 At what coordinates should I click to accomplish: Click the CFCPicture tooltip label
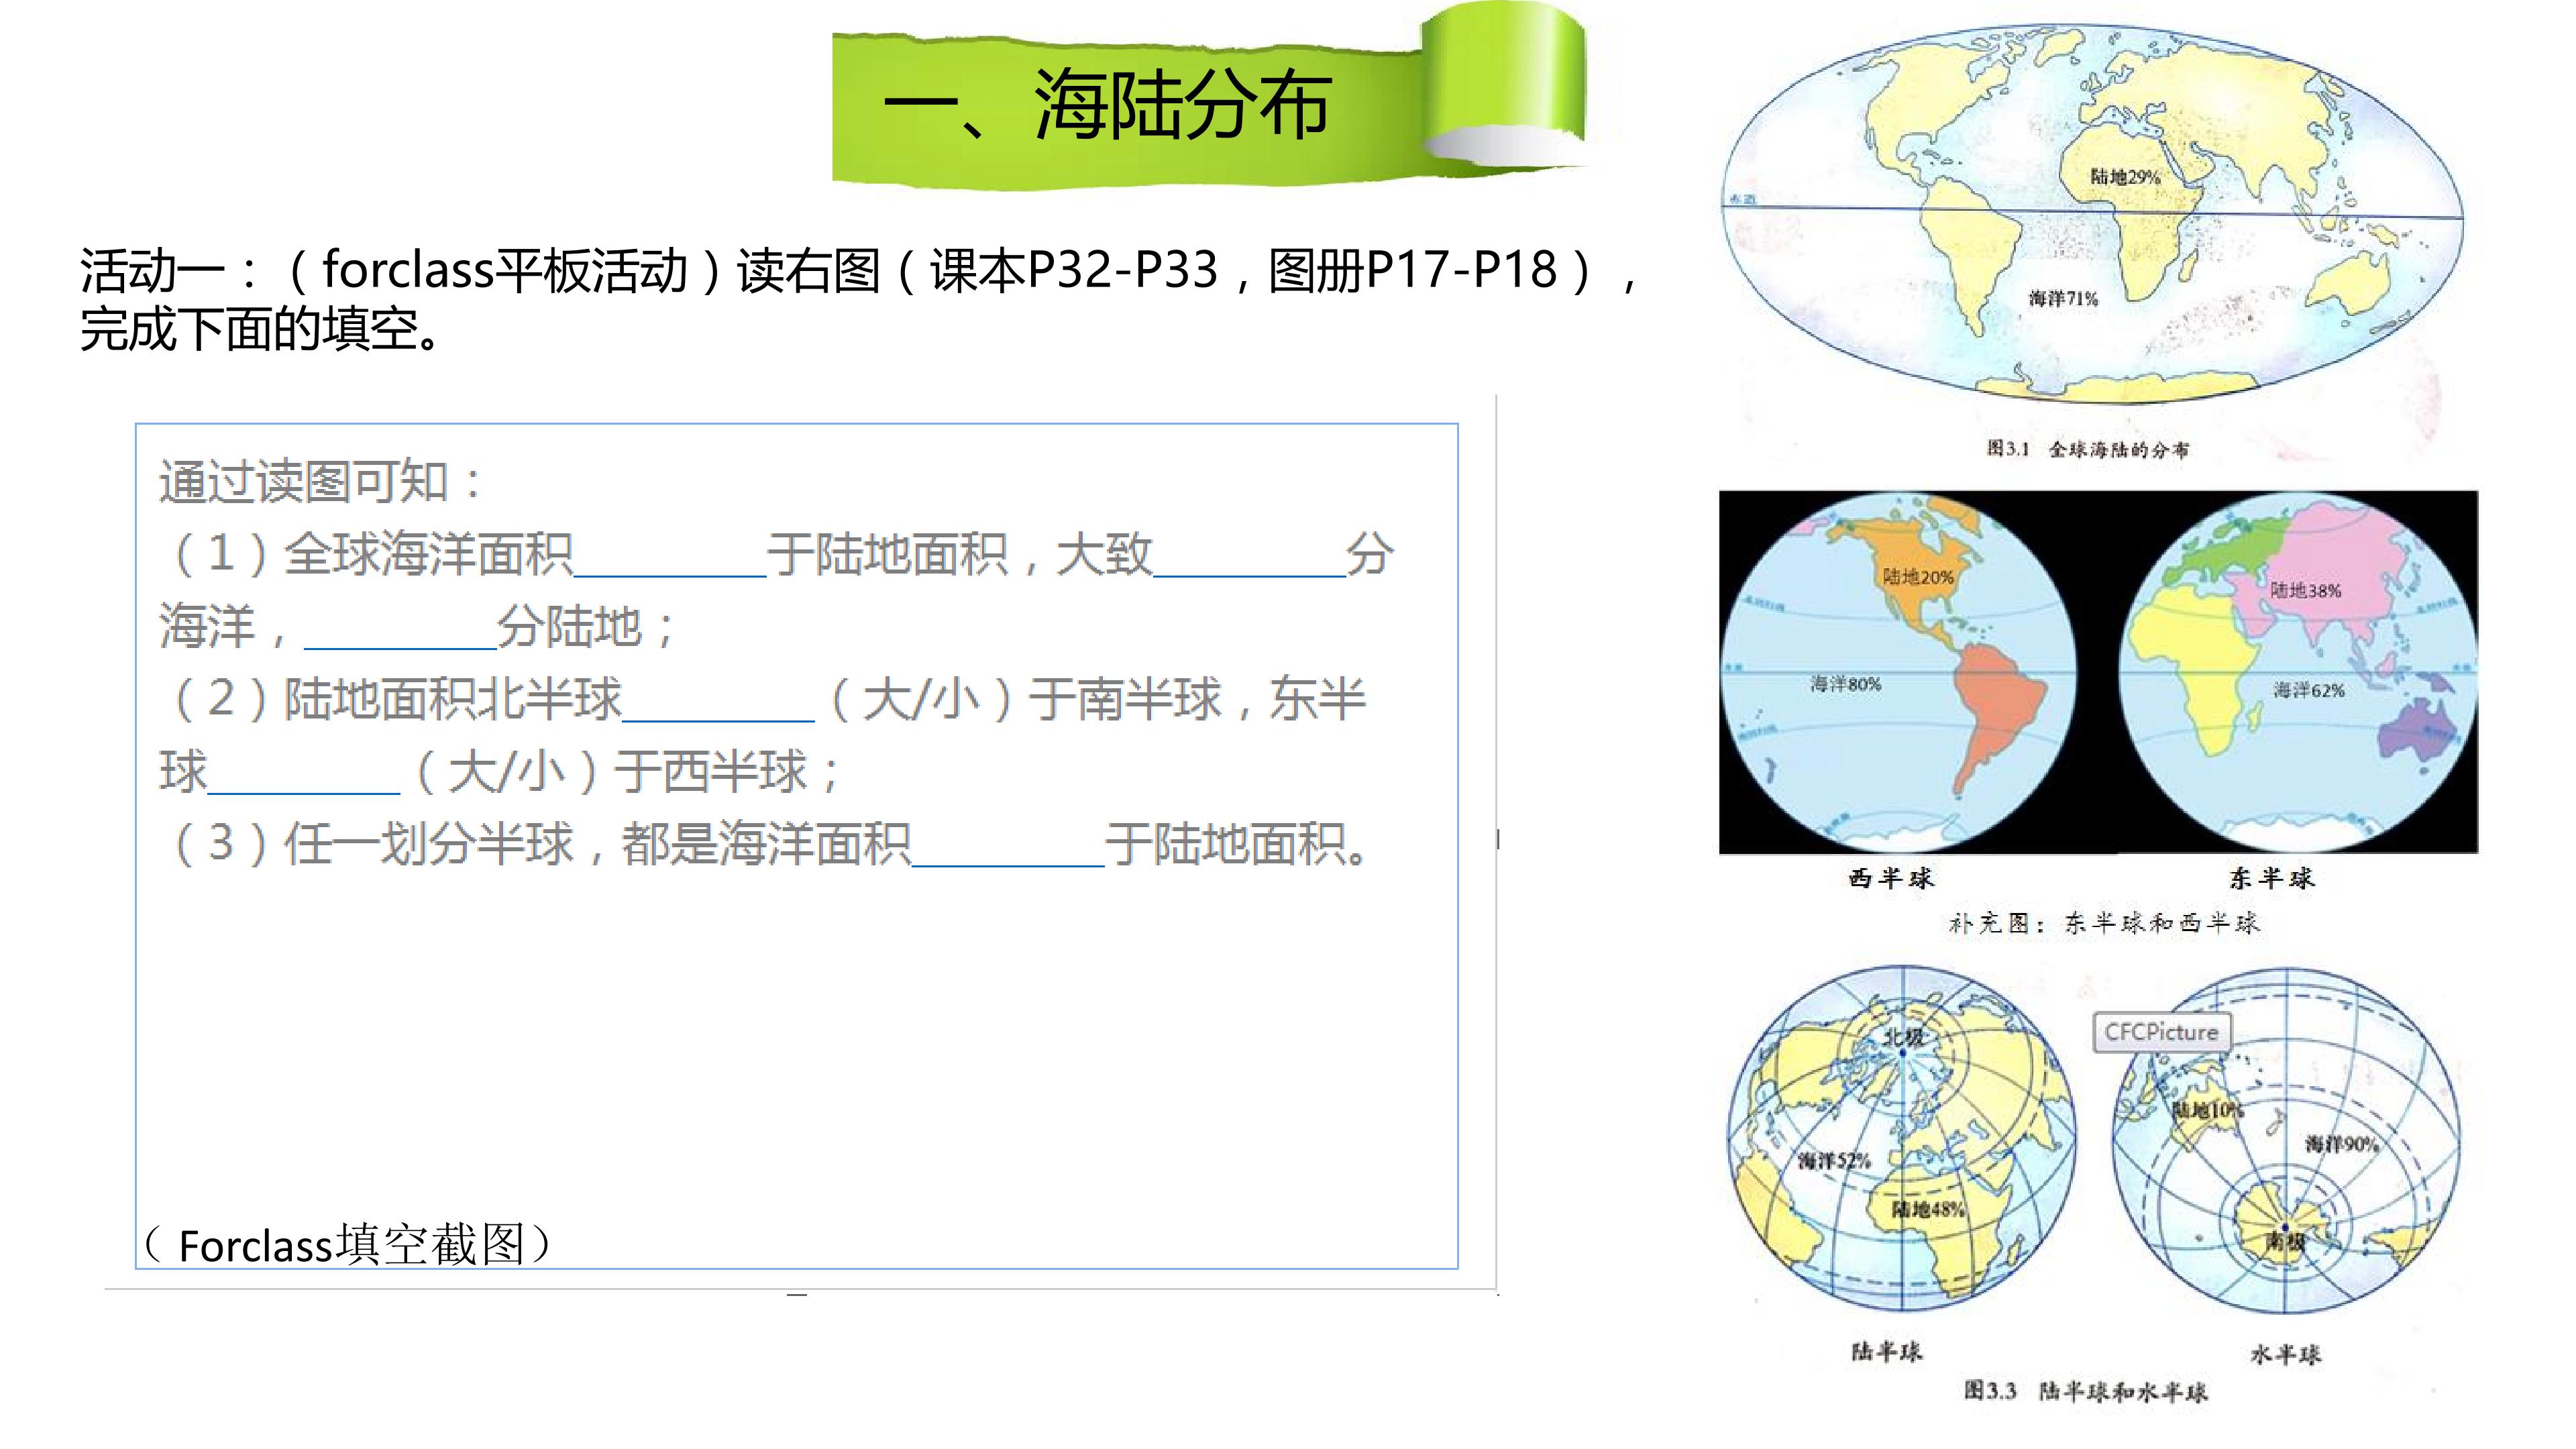2161,1033
